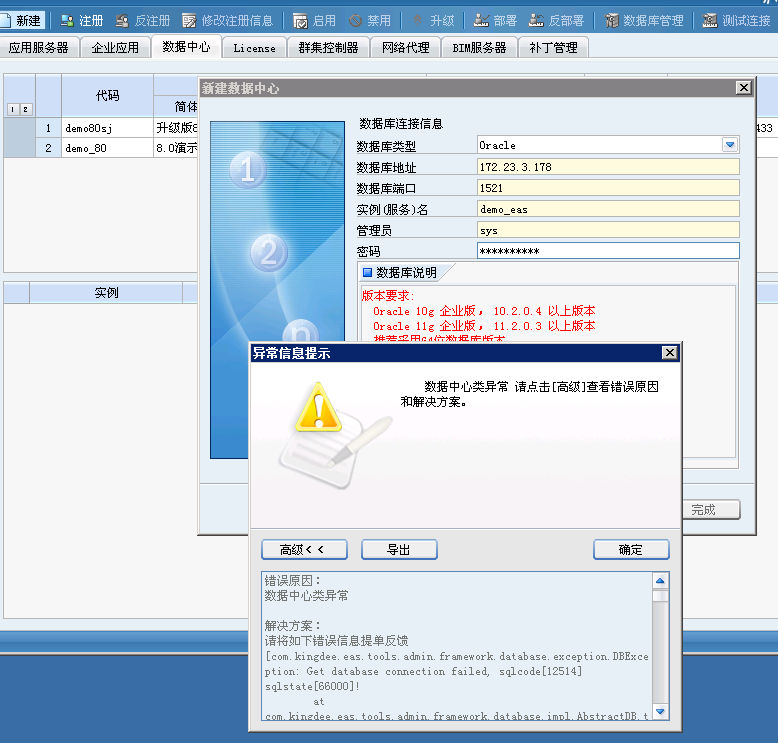Click the 测试连接 test connection icon
The image size is (778, 743).
(710, 21)
